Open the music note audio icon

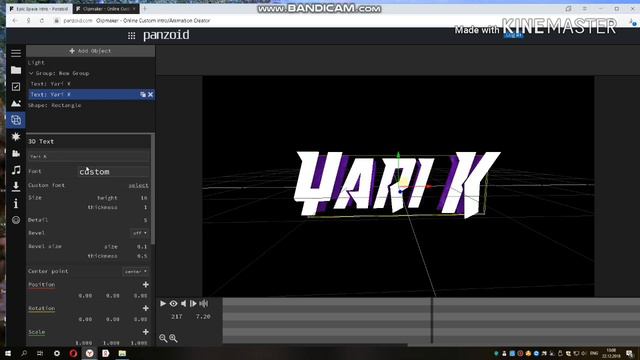[x=16, y=170]
